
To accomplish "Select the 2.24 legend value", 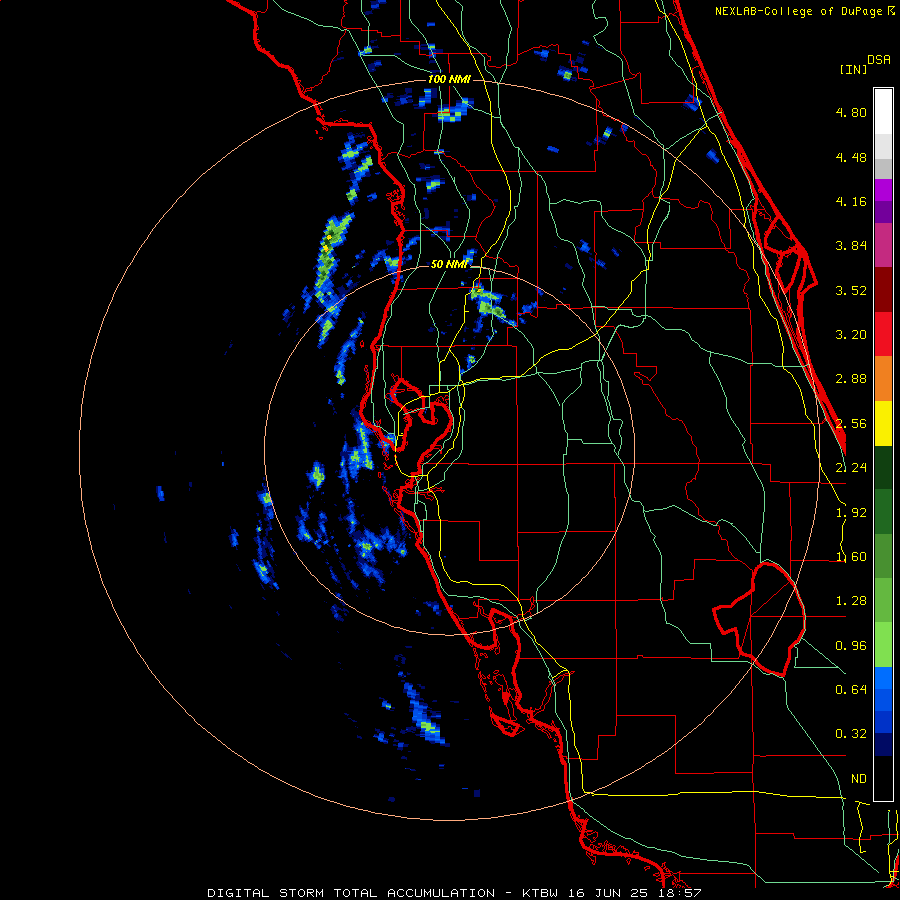I will pos(851,468).
